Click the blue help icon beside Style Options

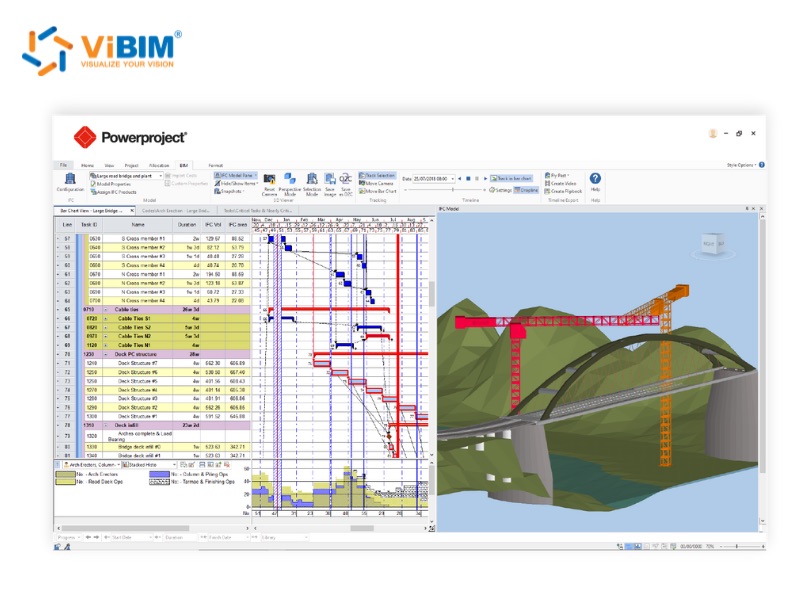[x=761, y=165]
